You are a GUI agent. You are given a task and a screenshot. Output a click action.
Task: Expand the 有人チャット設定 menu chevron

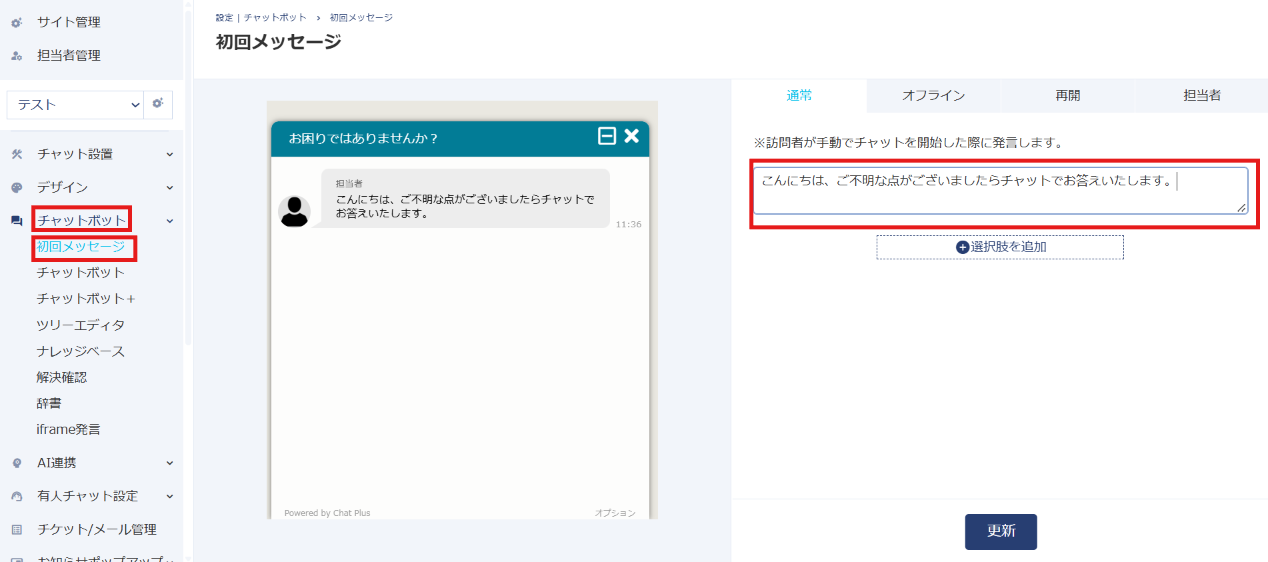(169, 496)
